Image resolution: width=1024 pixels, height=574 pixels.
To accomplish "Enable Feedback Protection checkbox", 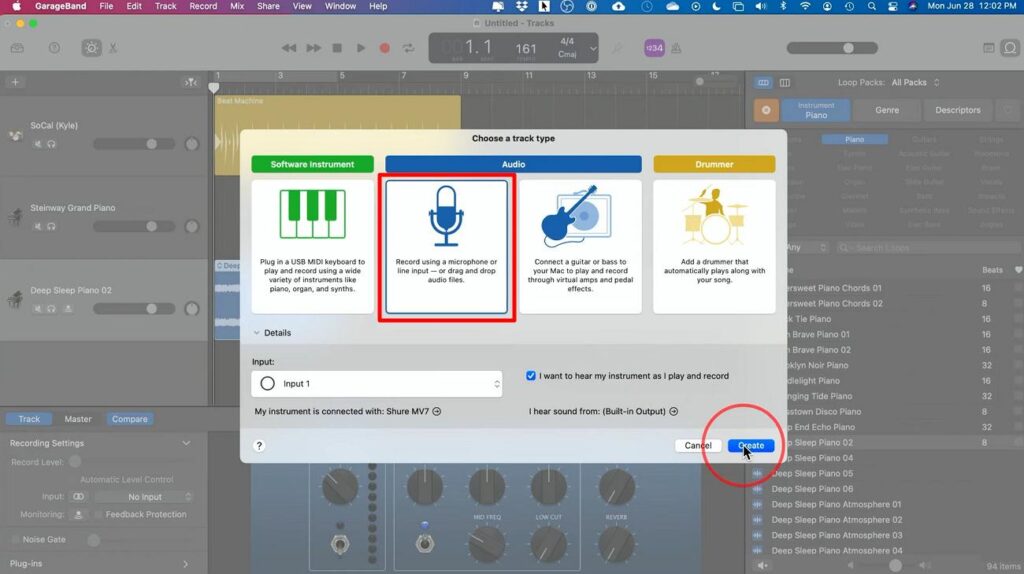I will coord(98,515).
